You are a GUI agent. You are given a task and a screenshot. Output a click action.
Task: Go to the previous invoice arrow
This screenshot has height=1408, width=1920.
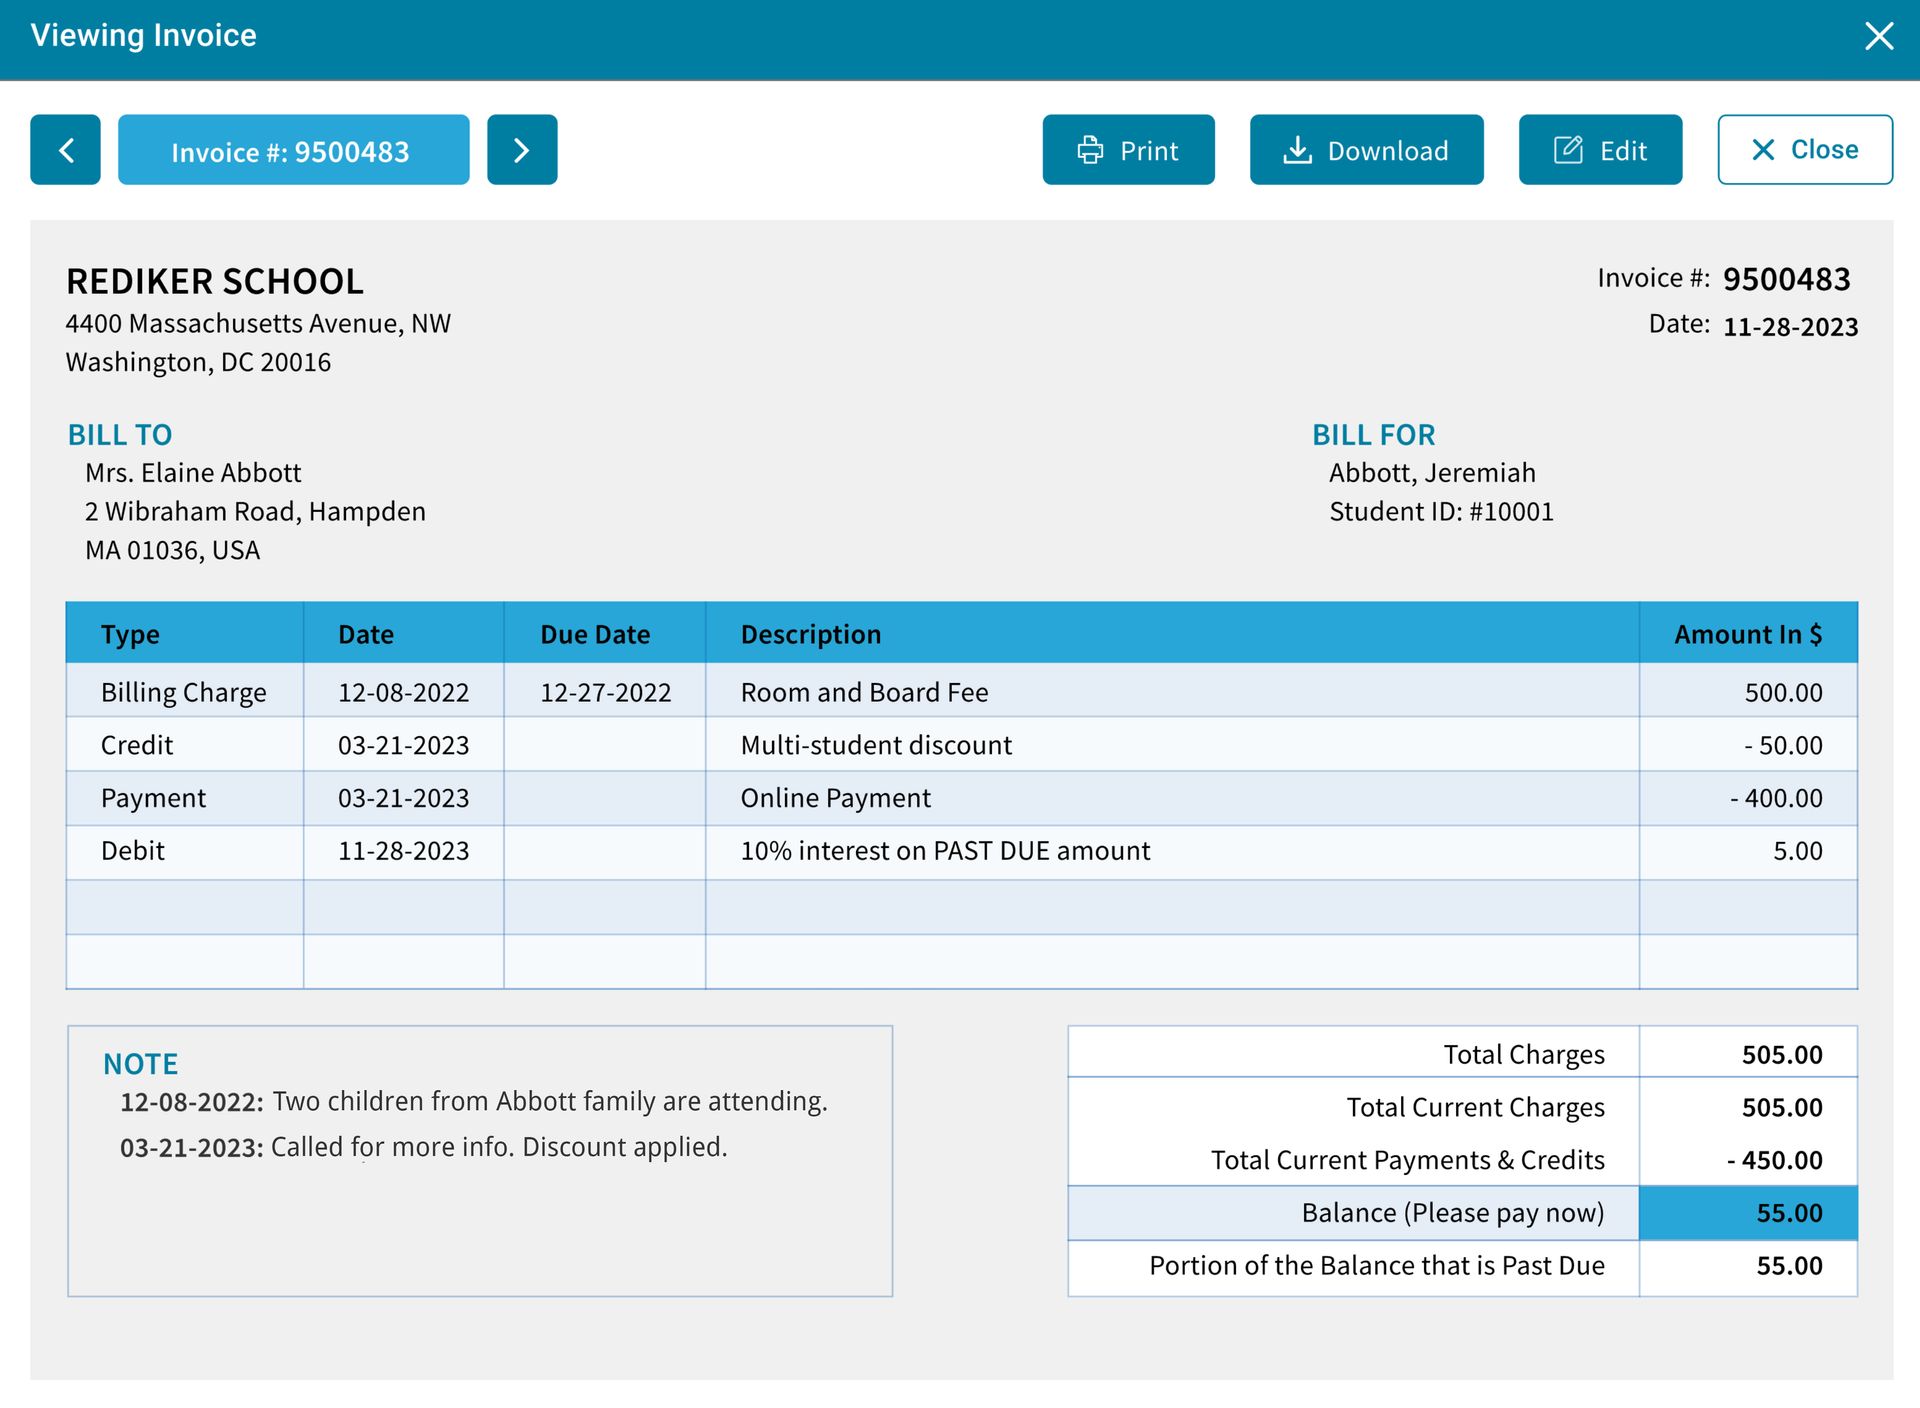click(65, 150)
